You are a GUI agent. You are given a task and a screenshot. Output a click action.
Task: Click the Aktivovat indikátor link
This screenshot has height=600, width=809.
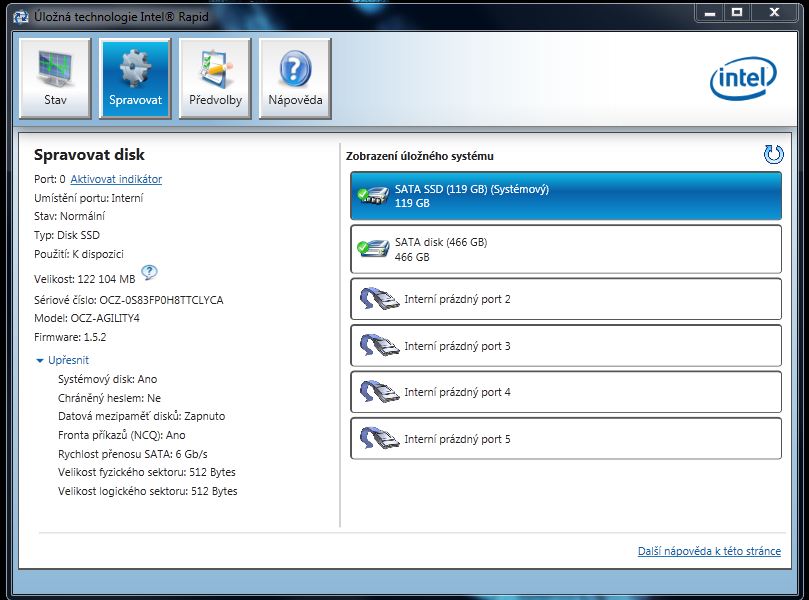(116, 179)
